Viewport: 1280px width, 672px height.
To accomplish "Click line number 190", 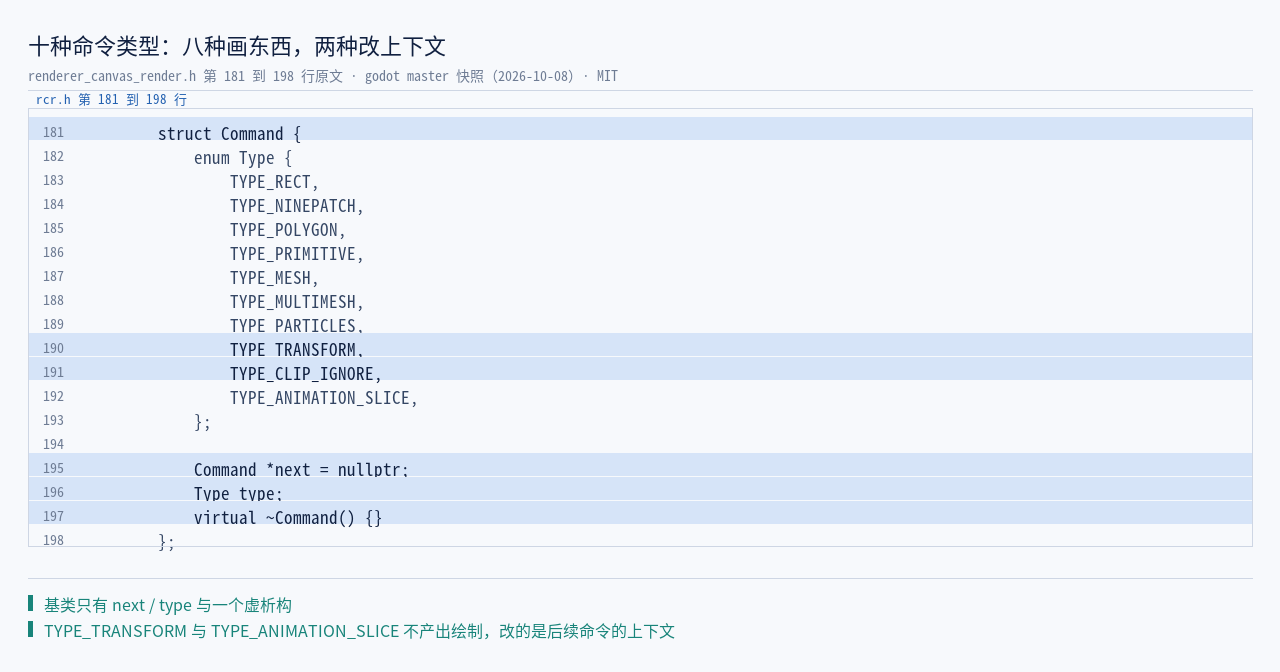I will click(x=53, y=349).
